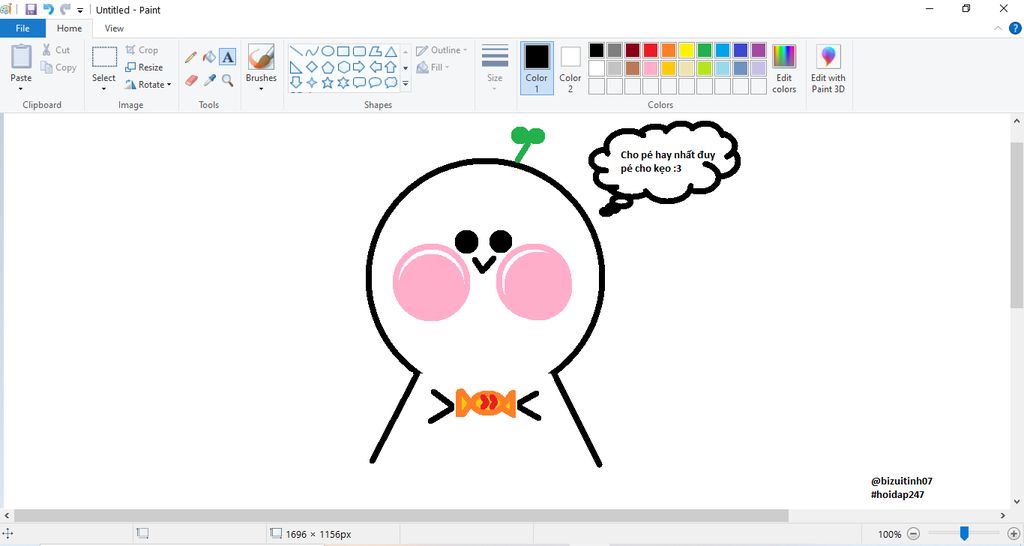Choose the Right arrow shape
The width and height of the screenshot is (1024, 546).
(x=359, y=67)
